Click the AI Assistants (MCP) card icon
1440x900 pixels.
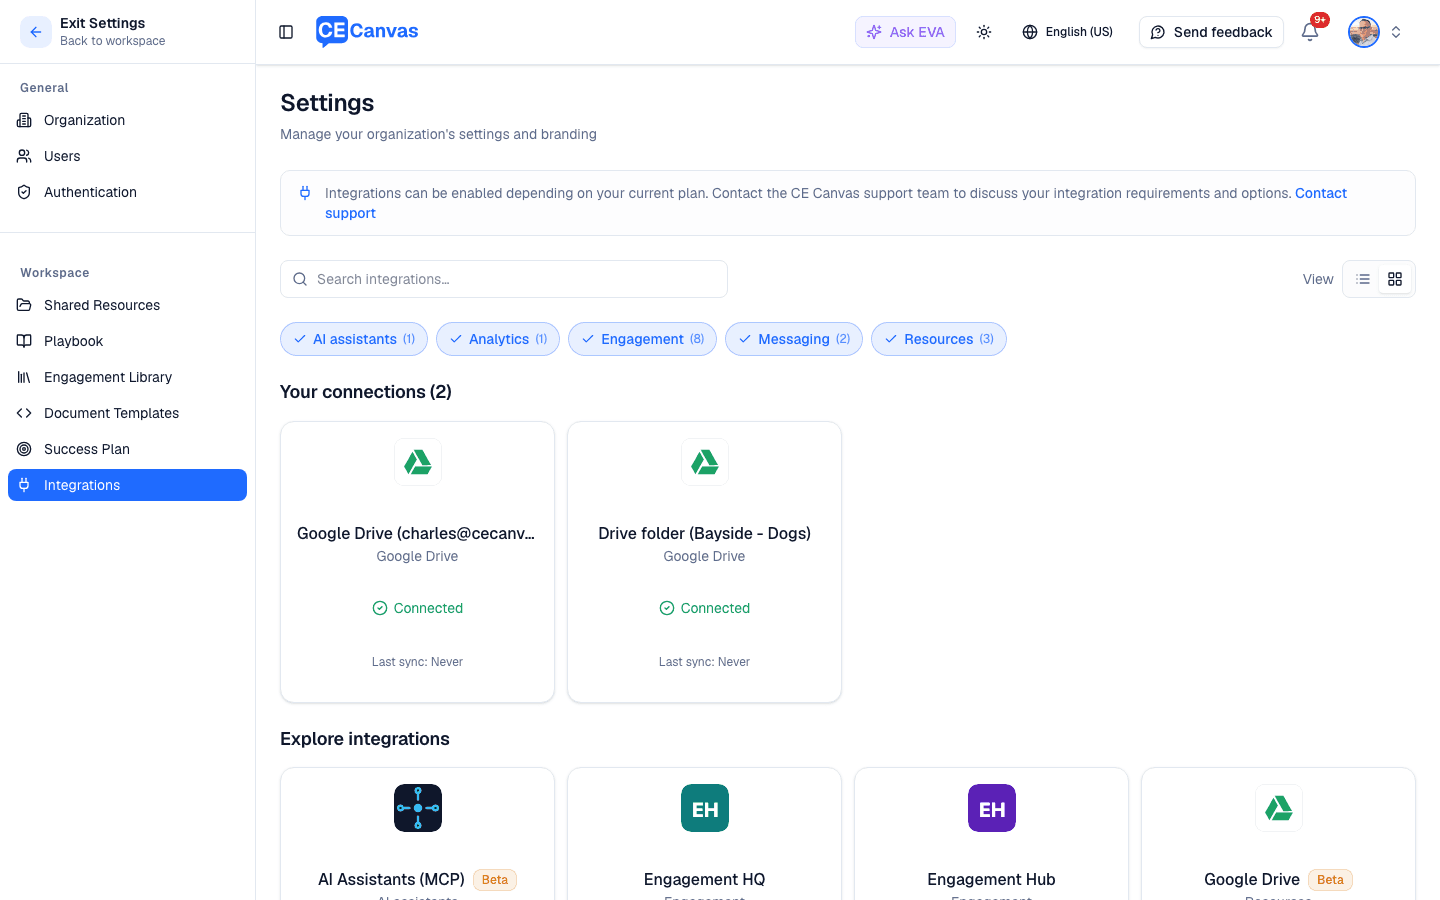click(418, 808)
